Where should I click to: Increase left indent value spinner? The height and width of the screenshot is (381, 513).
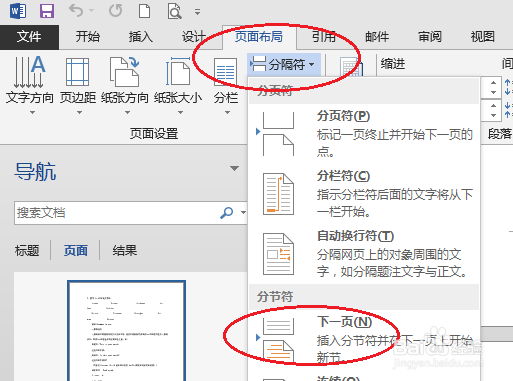pyautogui.click(x=494, y=82)
